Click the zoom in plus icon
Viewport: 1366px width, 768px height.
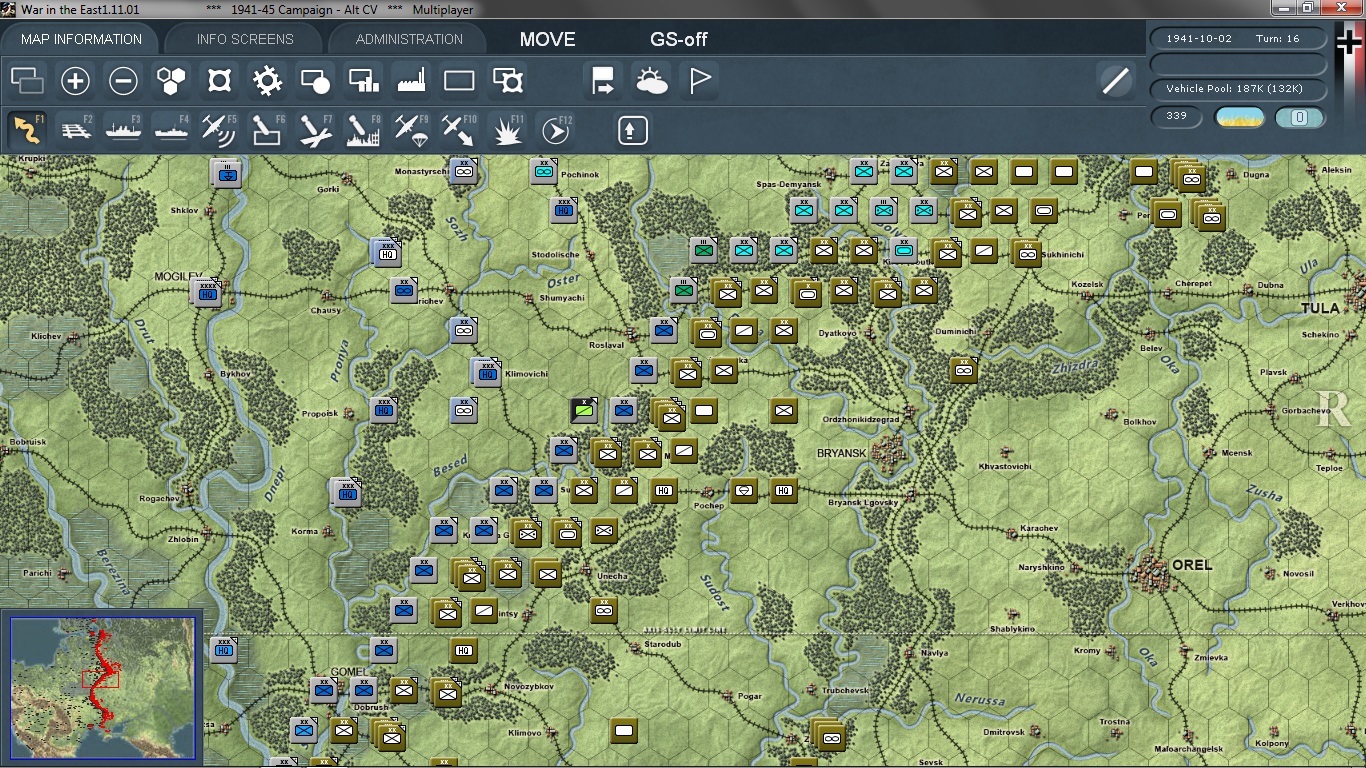coord(76,81)
